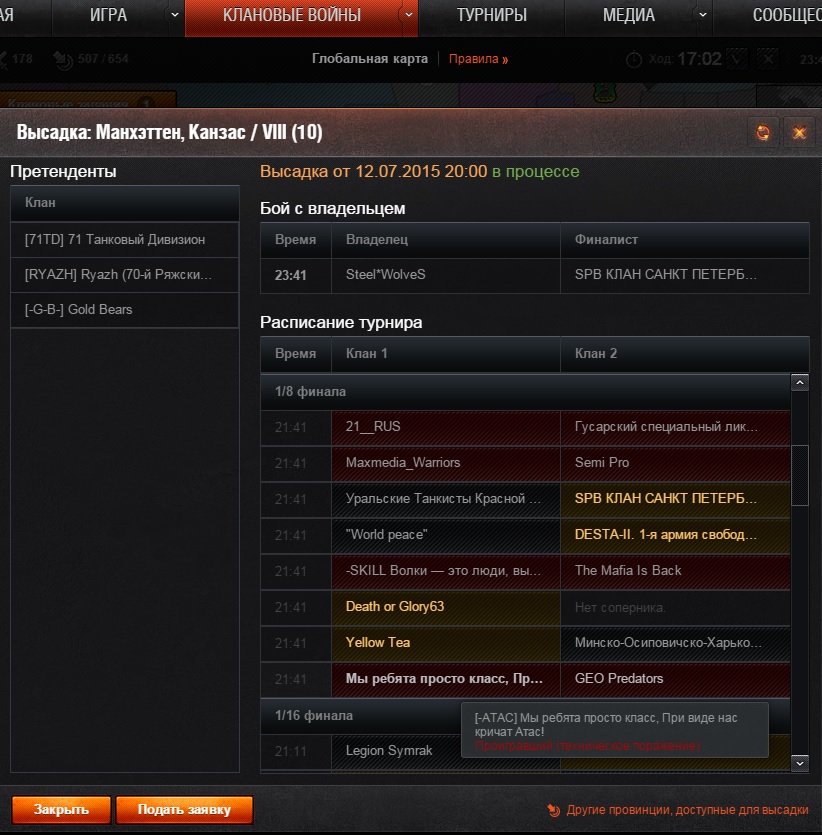822x835 pixels.
Task: Select applicant [71TD] 71 Танковый Дивизион
Action: [x=125, y=240]
